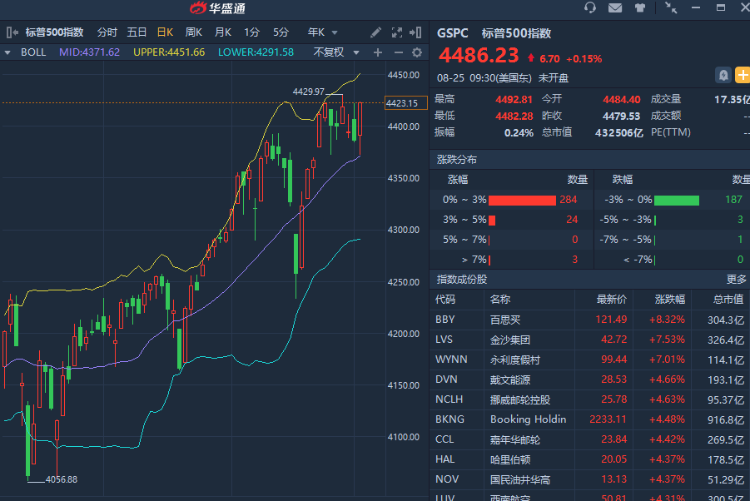Zoom in chart with plus icon

click(378, 52)
